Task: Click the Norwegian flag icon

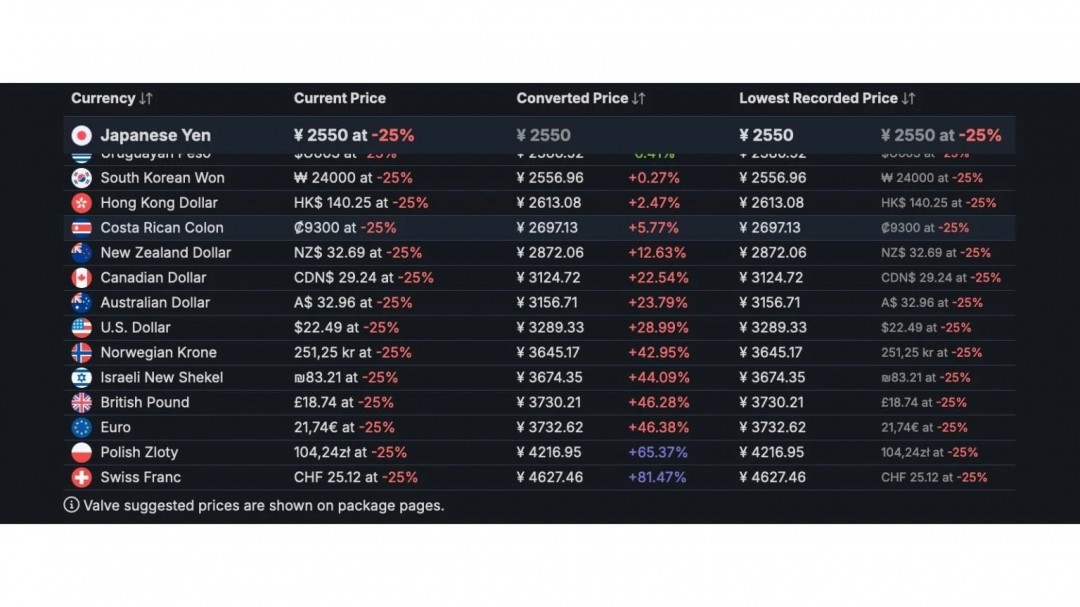Action: pyautogui.click(x=82, y=353)
